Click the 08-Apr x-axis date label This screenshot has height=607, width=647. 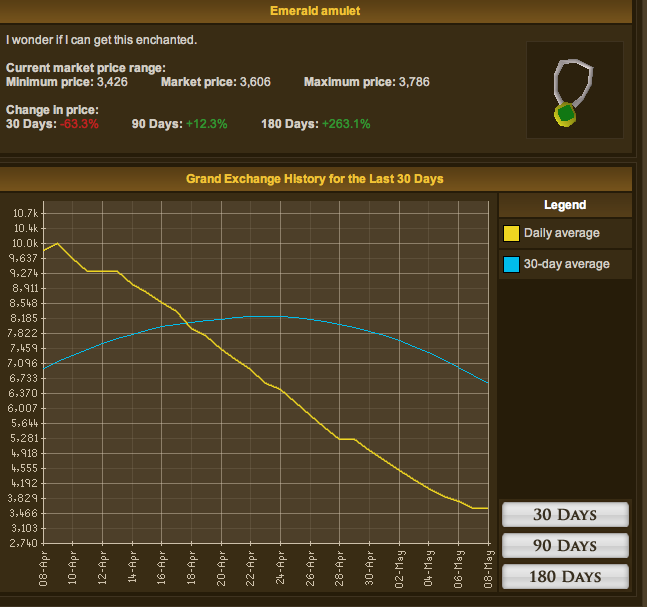(43, 568)
